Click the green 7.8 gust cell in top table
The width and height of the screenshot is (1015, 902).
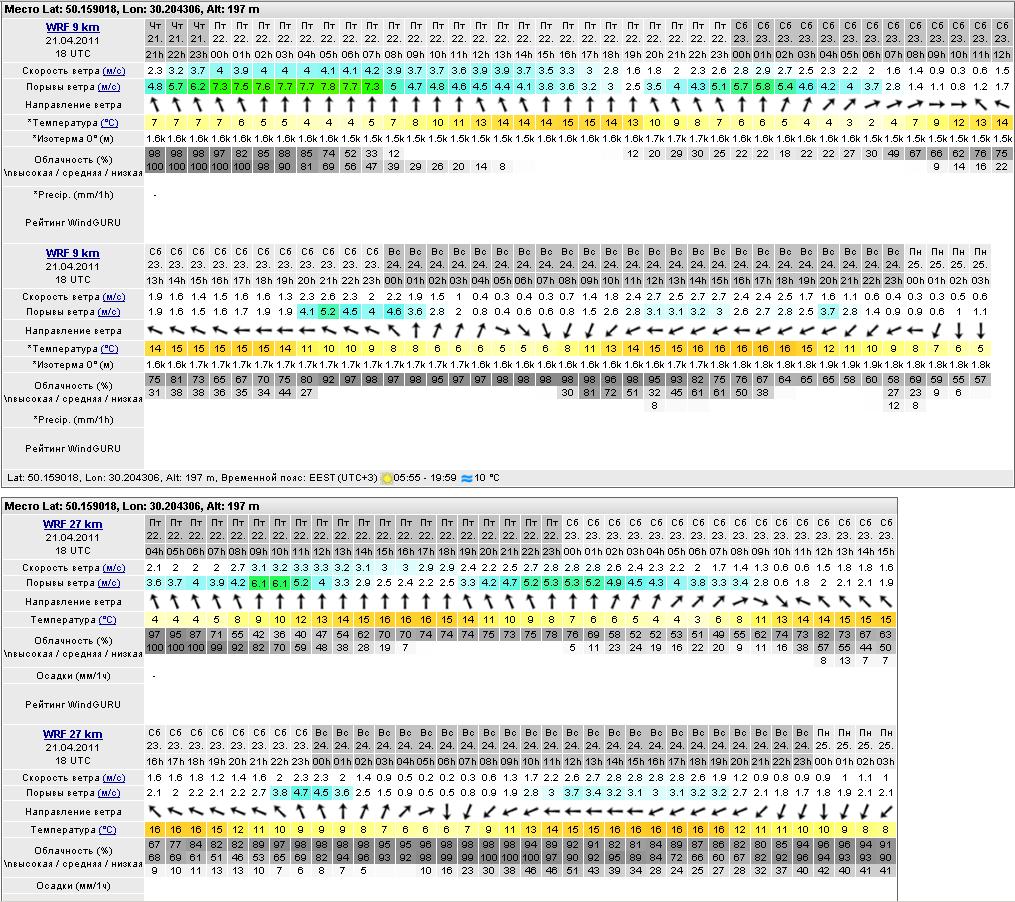tap(328, 87)
